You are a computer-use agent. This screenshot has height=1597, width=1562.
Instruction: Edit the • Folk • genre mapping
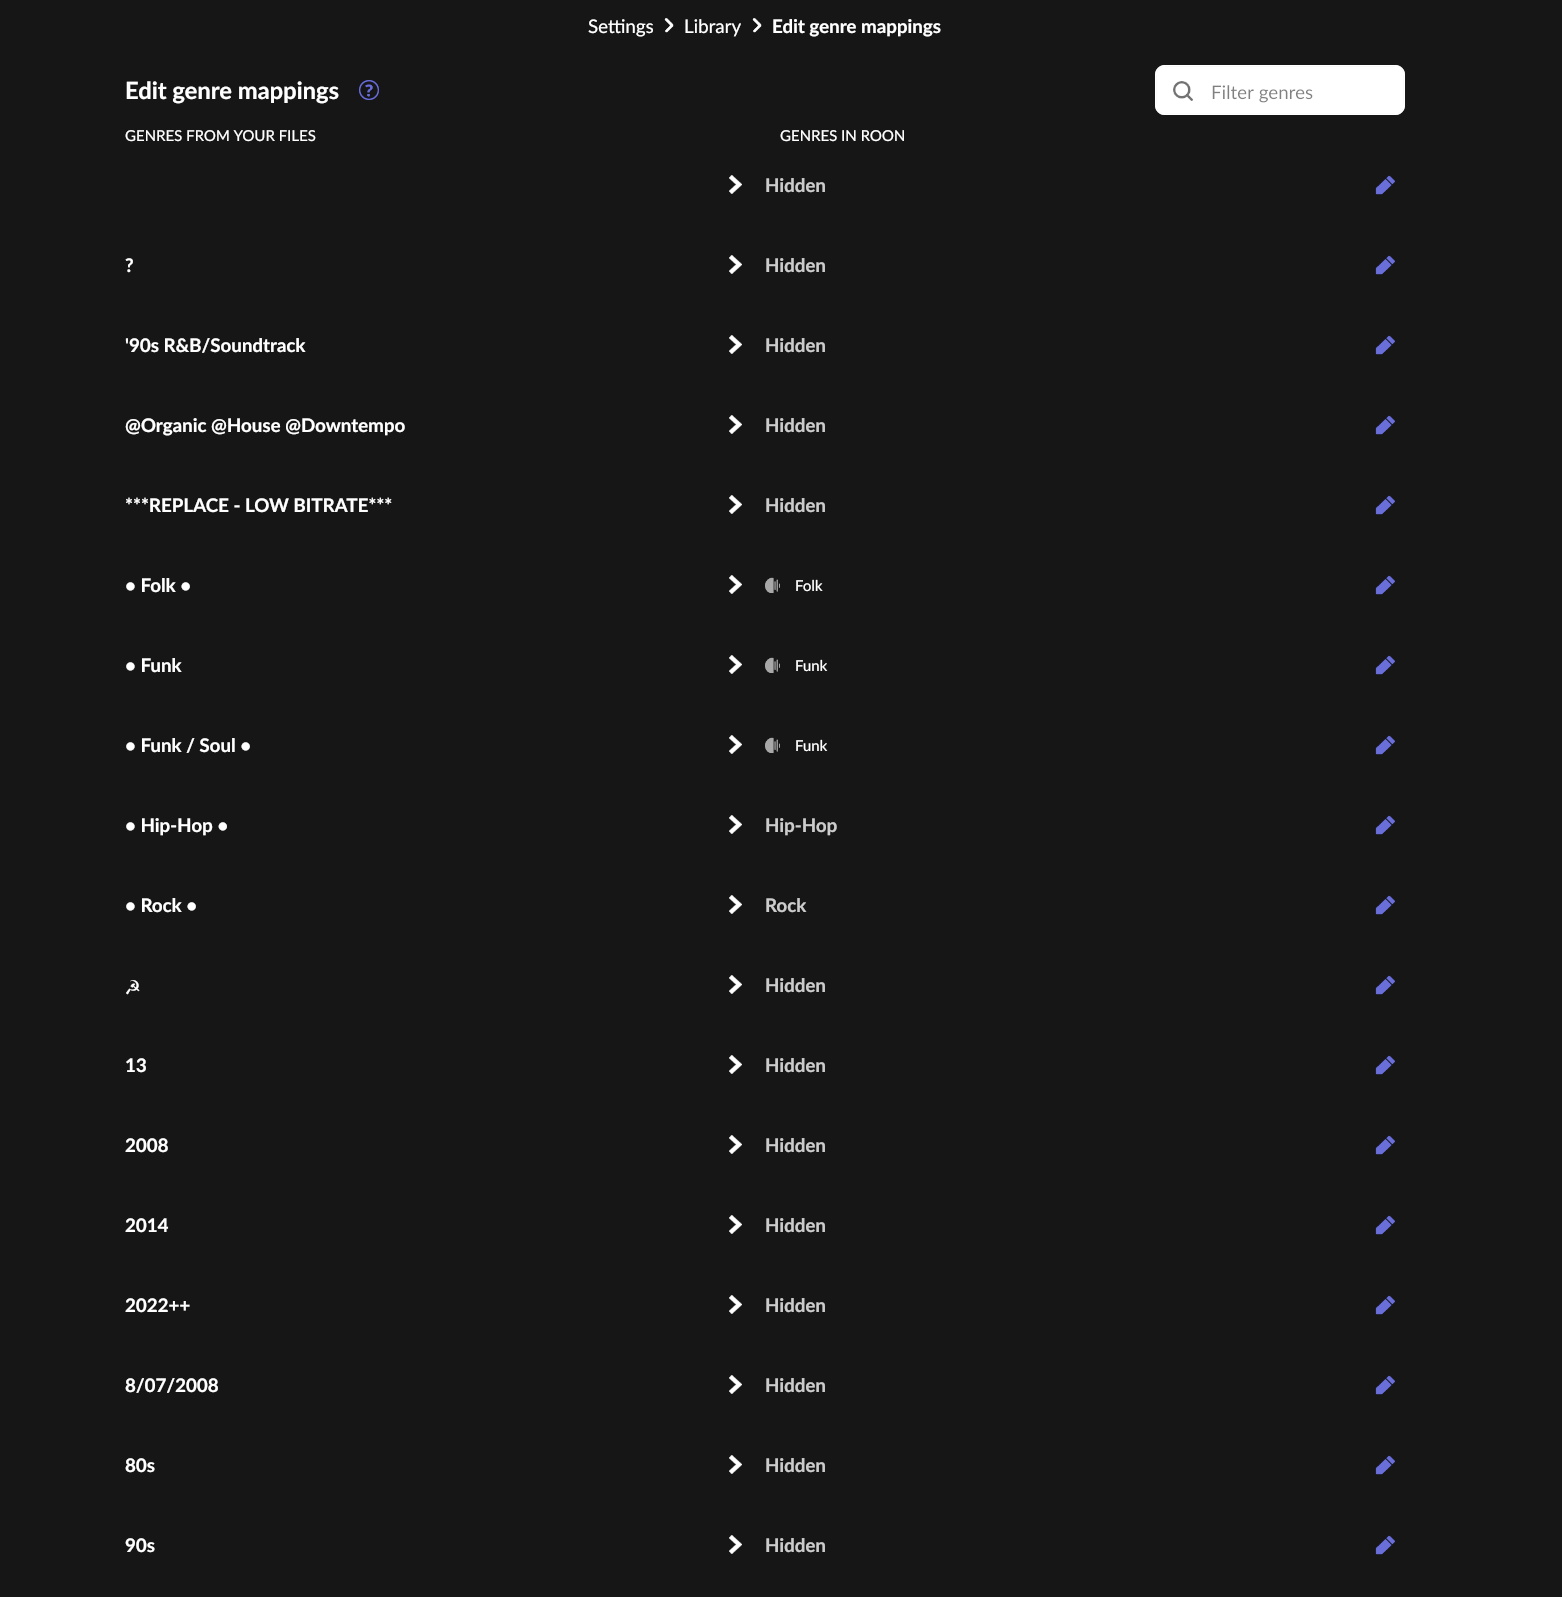(1384, 586)
